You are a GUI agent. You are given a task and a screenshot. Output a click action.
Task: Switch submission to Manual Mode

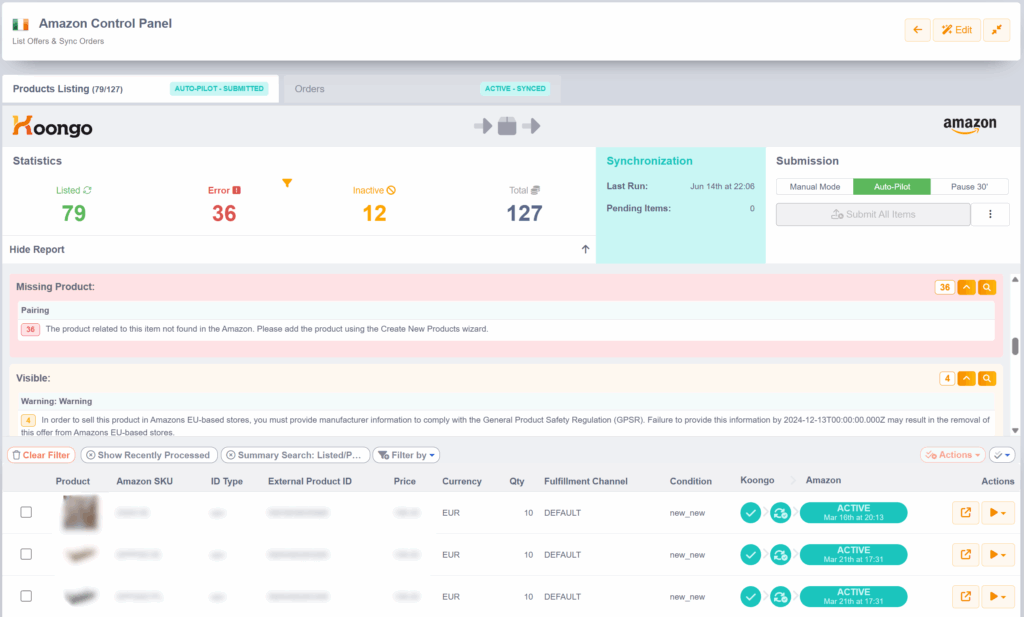(814, 187)
